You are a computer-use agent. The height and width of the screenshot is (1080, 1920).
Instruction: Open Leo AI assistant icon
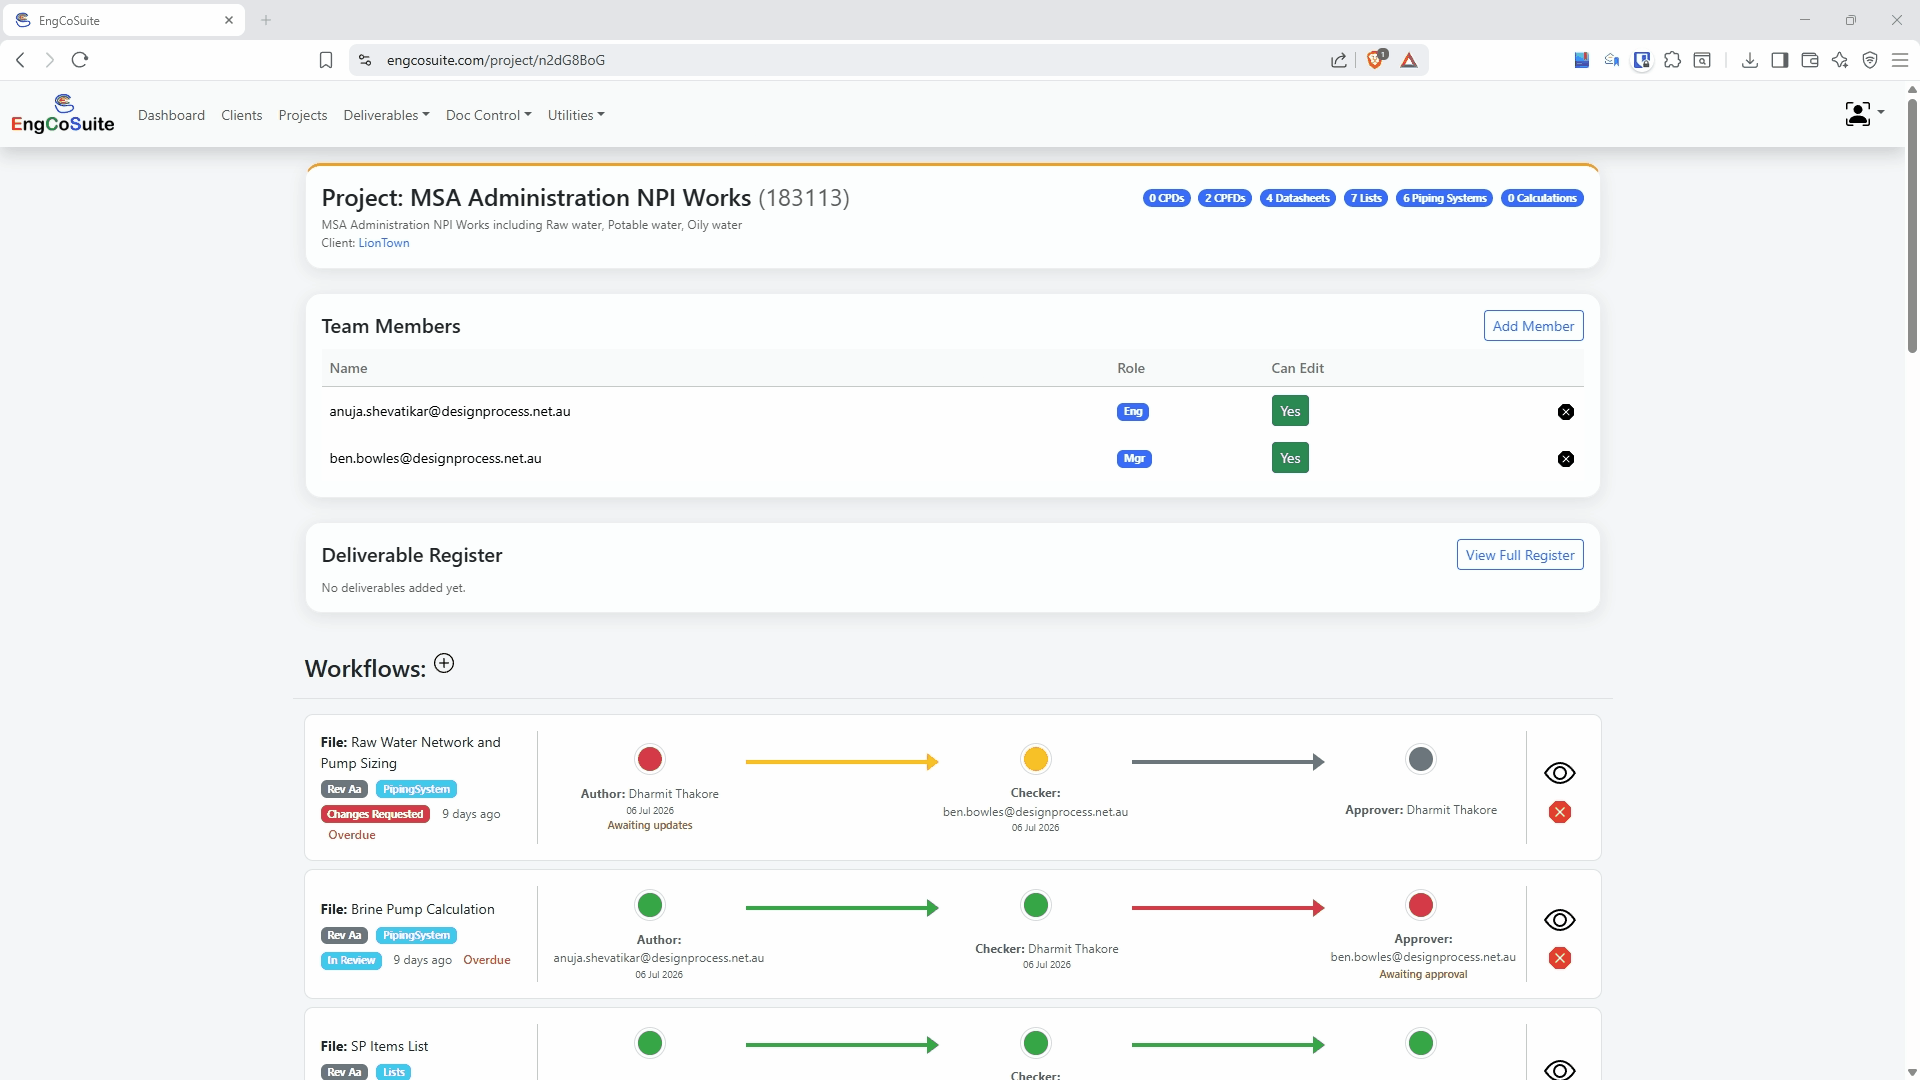1840,60
